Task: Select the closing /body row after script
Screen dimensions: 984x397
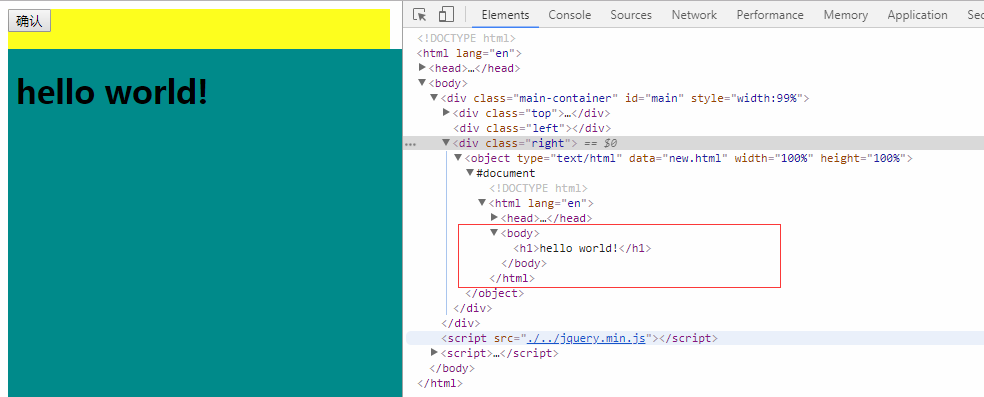Action: [452, 368]
